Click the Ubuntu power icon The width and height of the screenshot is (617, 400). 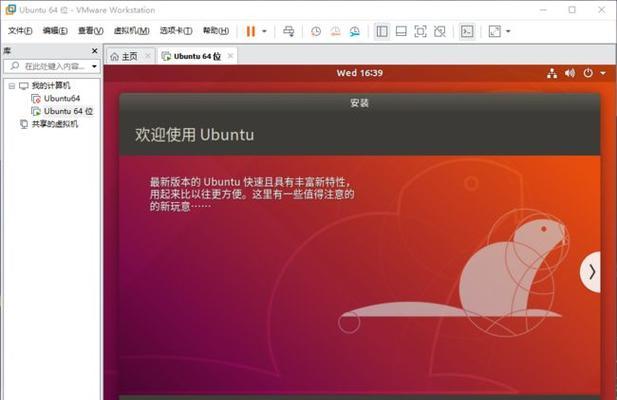coord(588,73)
